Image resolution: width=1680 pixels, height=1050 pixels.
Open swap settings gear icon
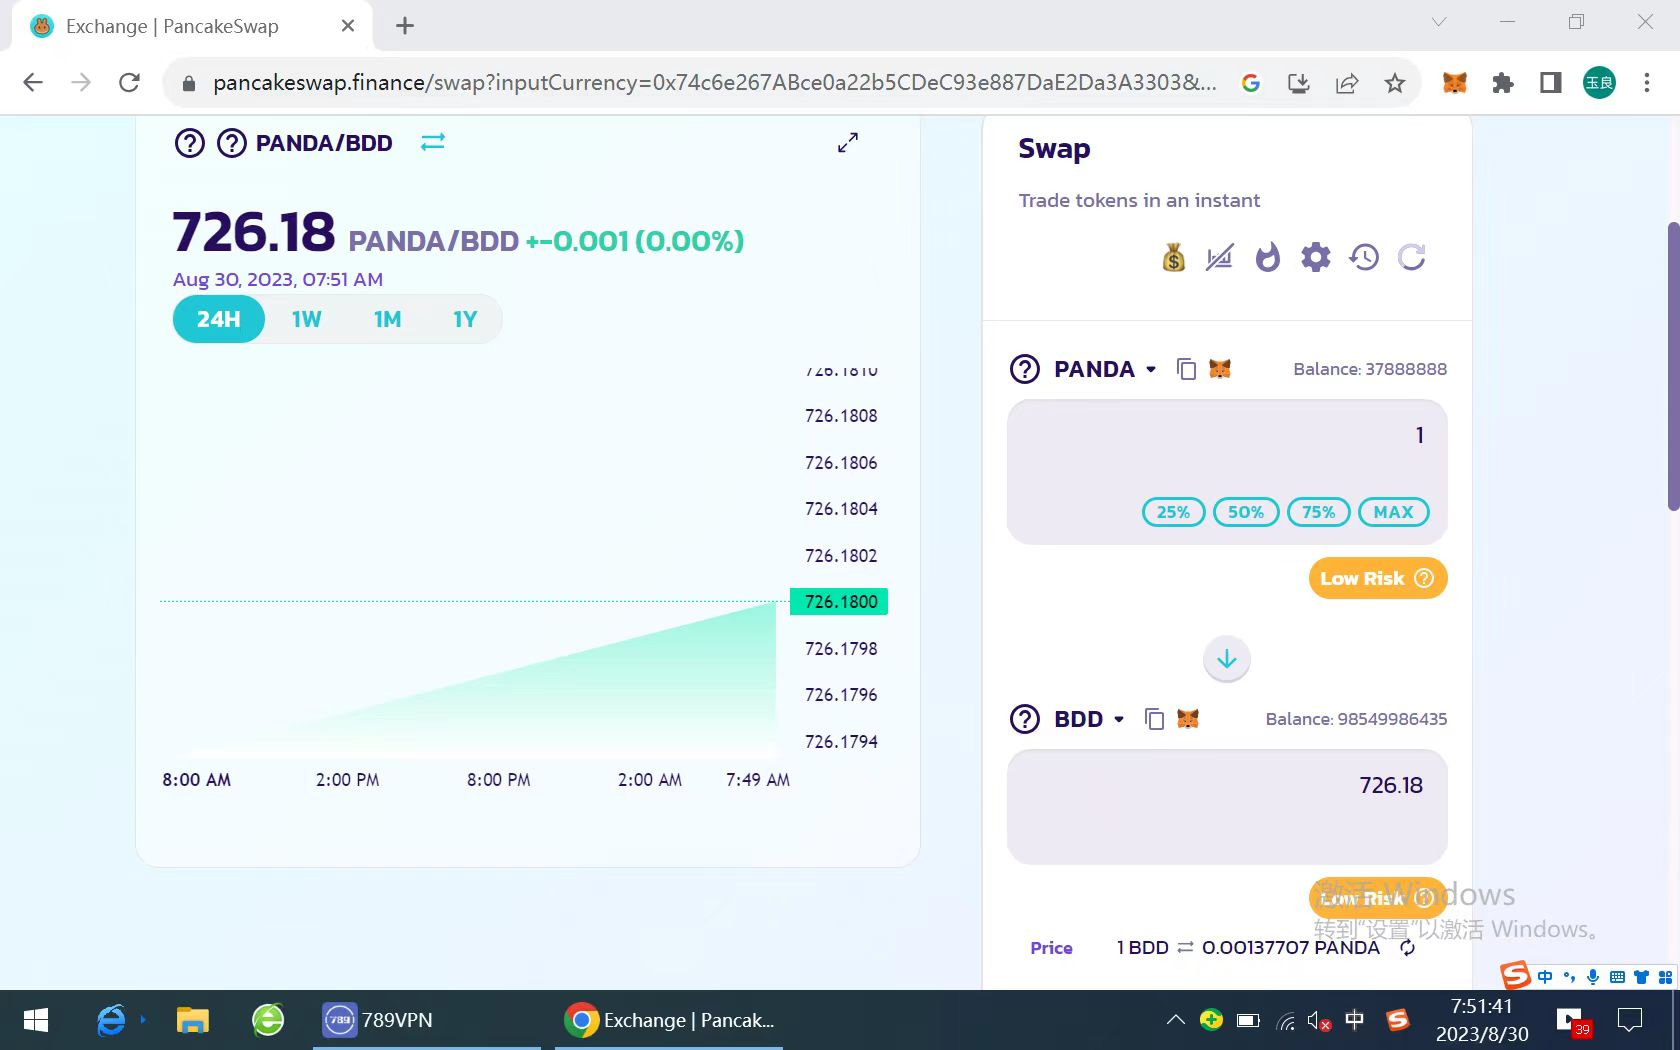tap(1315, 258)
